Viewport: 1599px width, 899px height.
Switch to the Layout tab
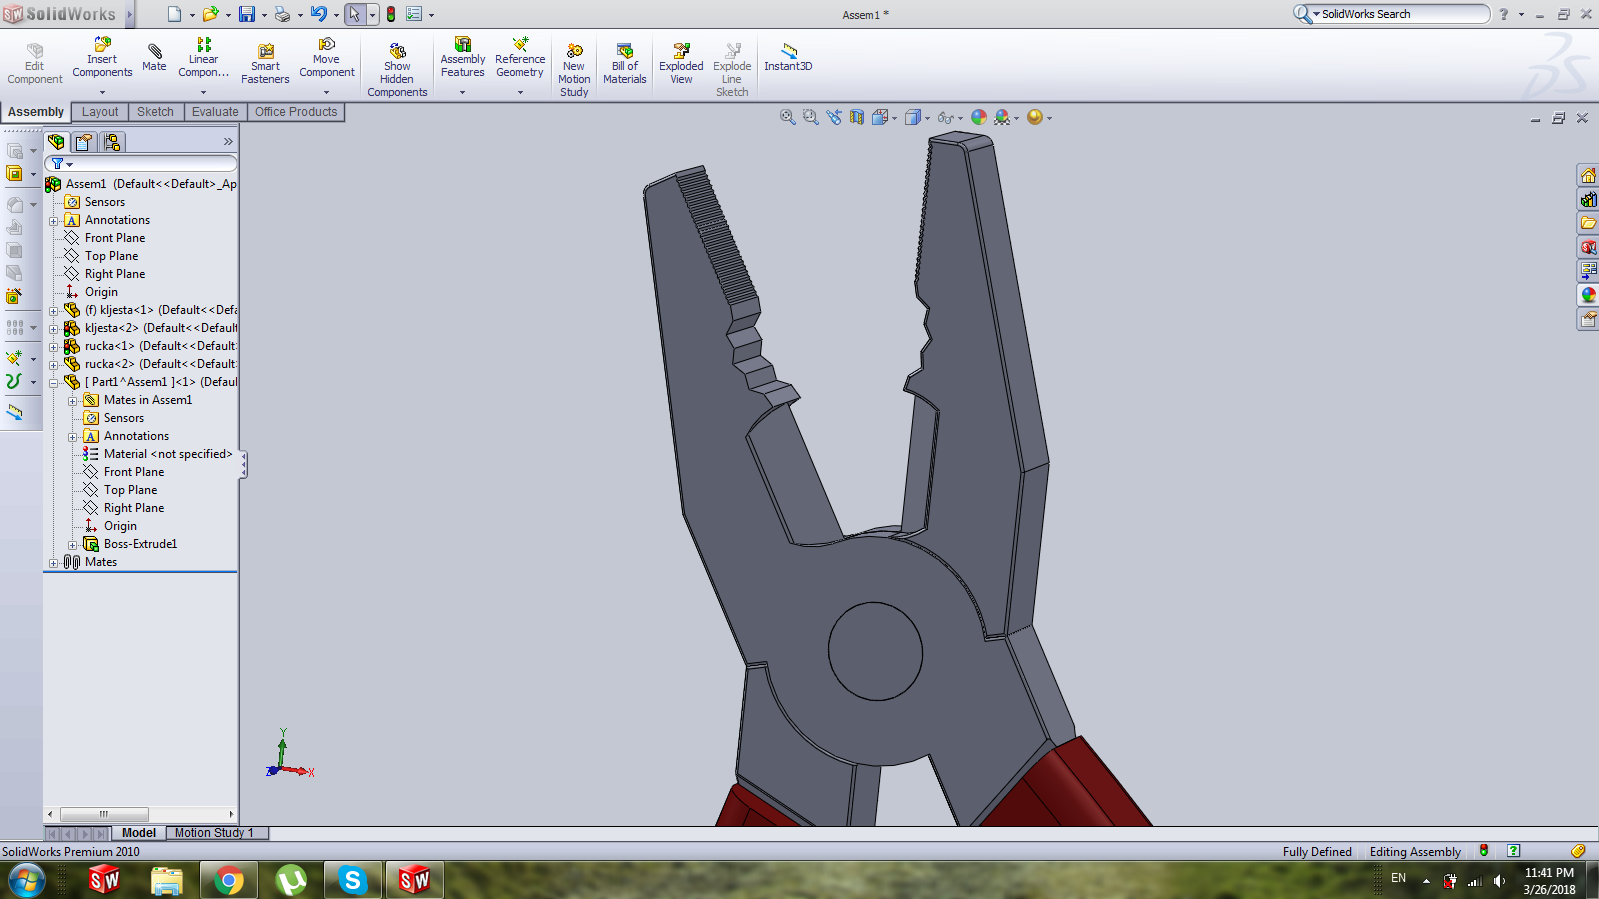pyautogui.click(x=100, y=112)
